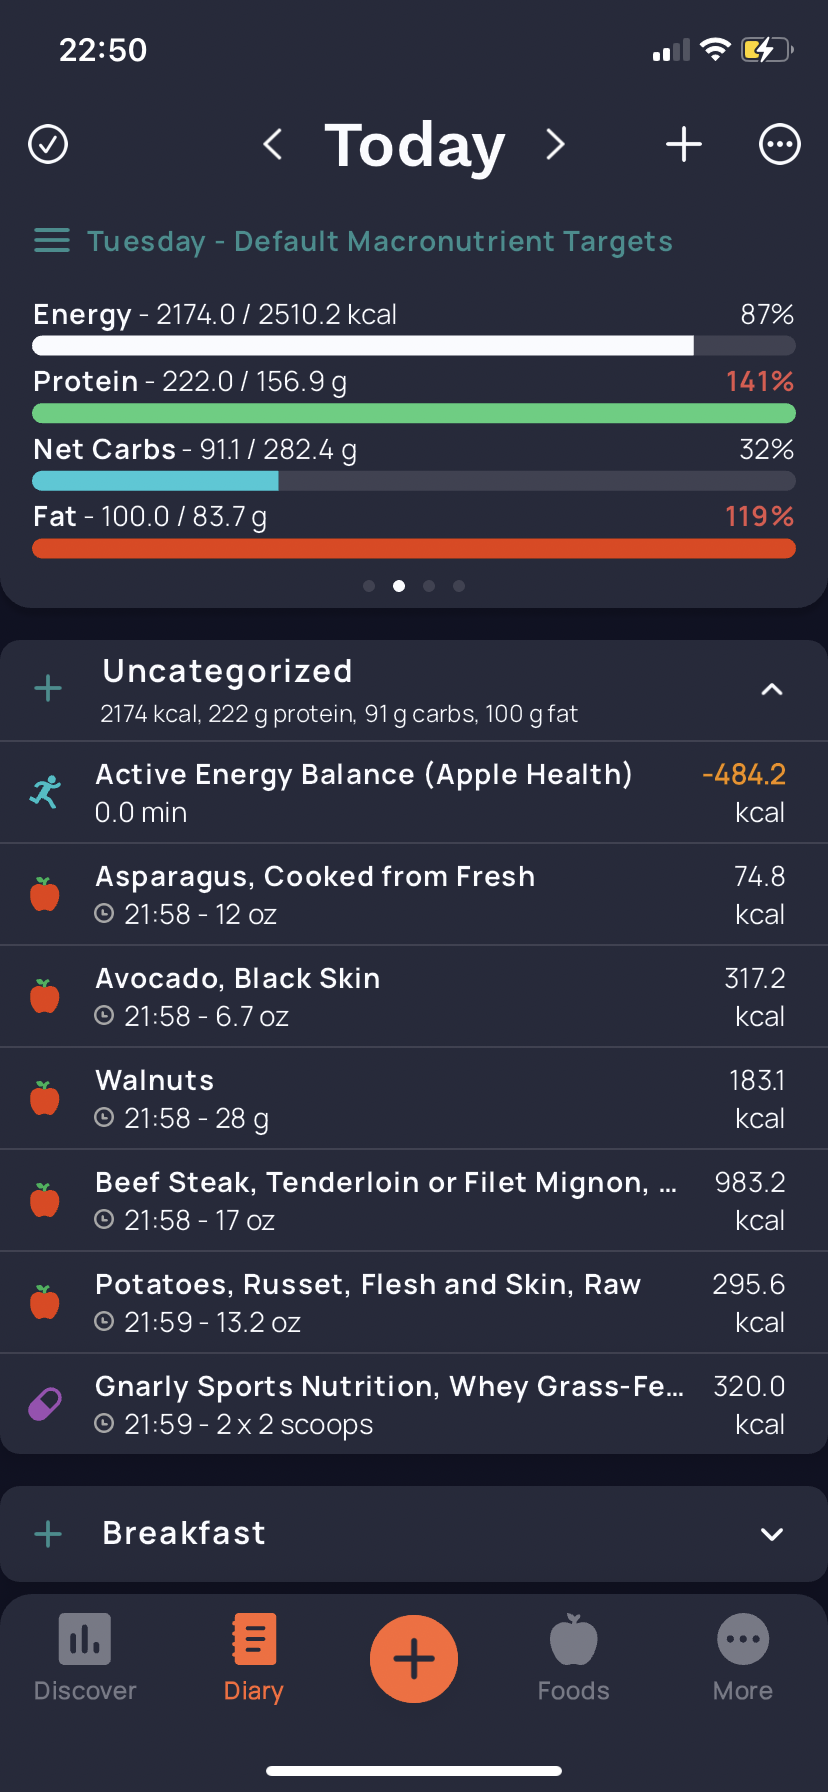Tap the Energy progress bar

coord(414,346)
